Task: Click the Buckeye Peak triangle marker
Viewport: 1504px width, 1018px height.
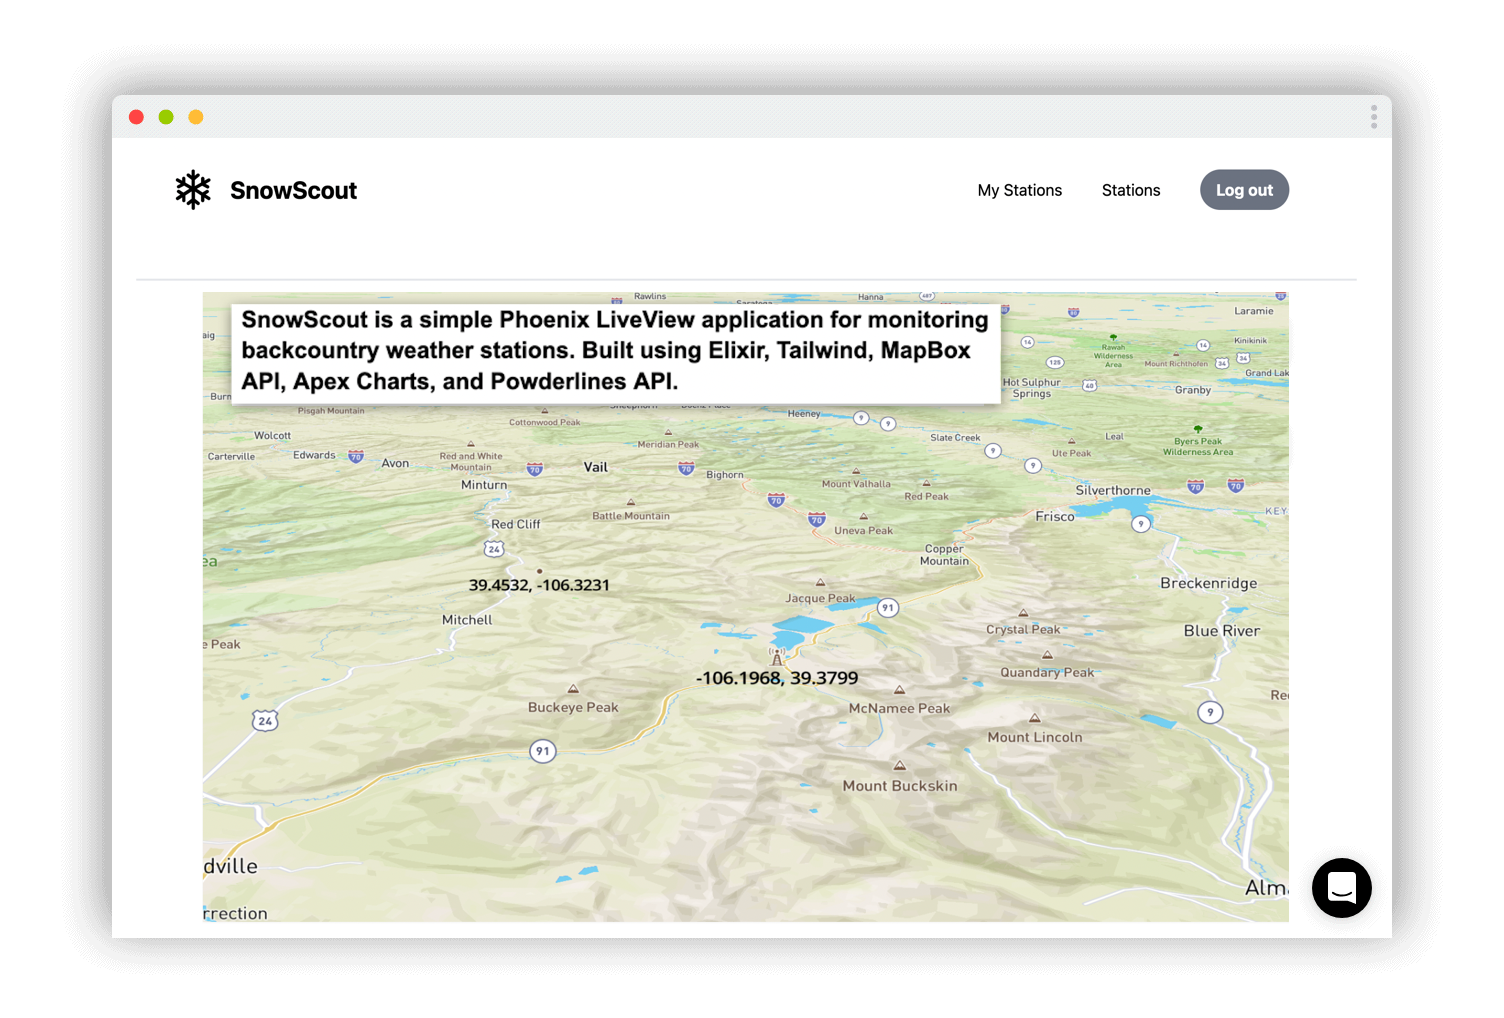Action: pos(573,689)
